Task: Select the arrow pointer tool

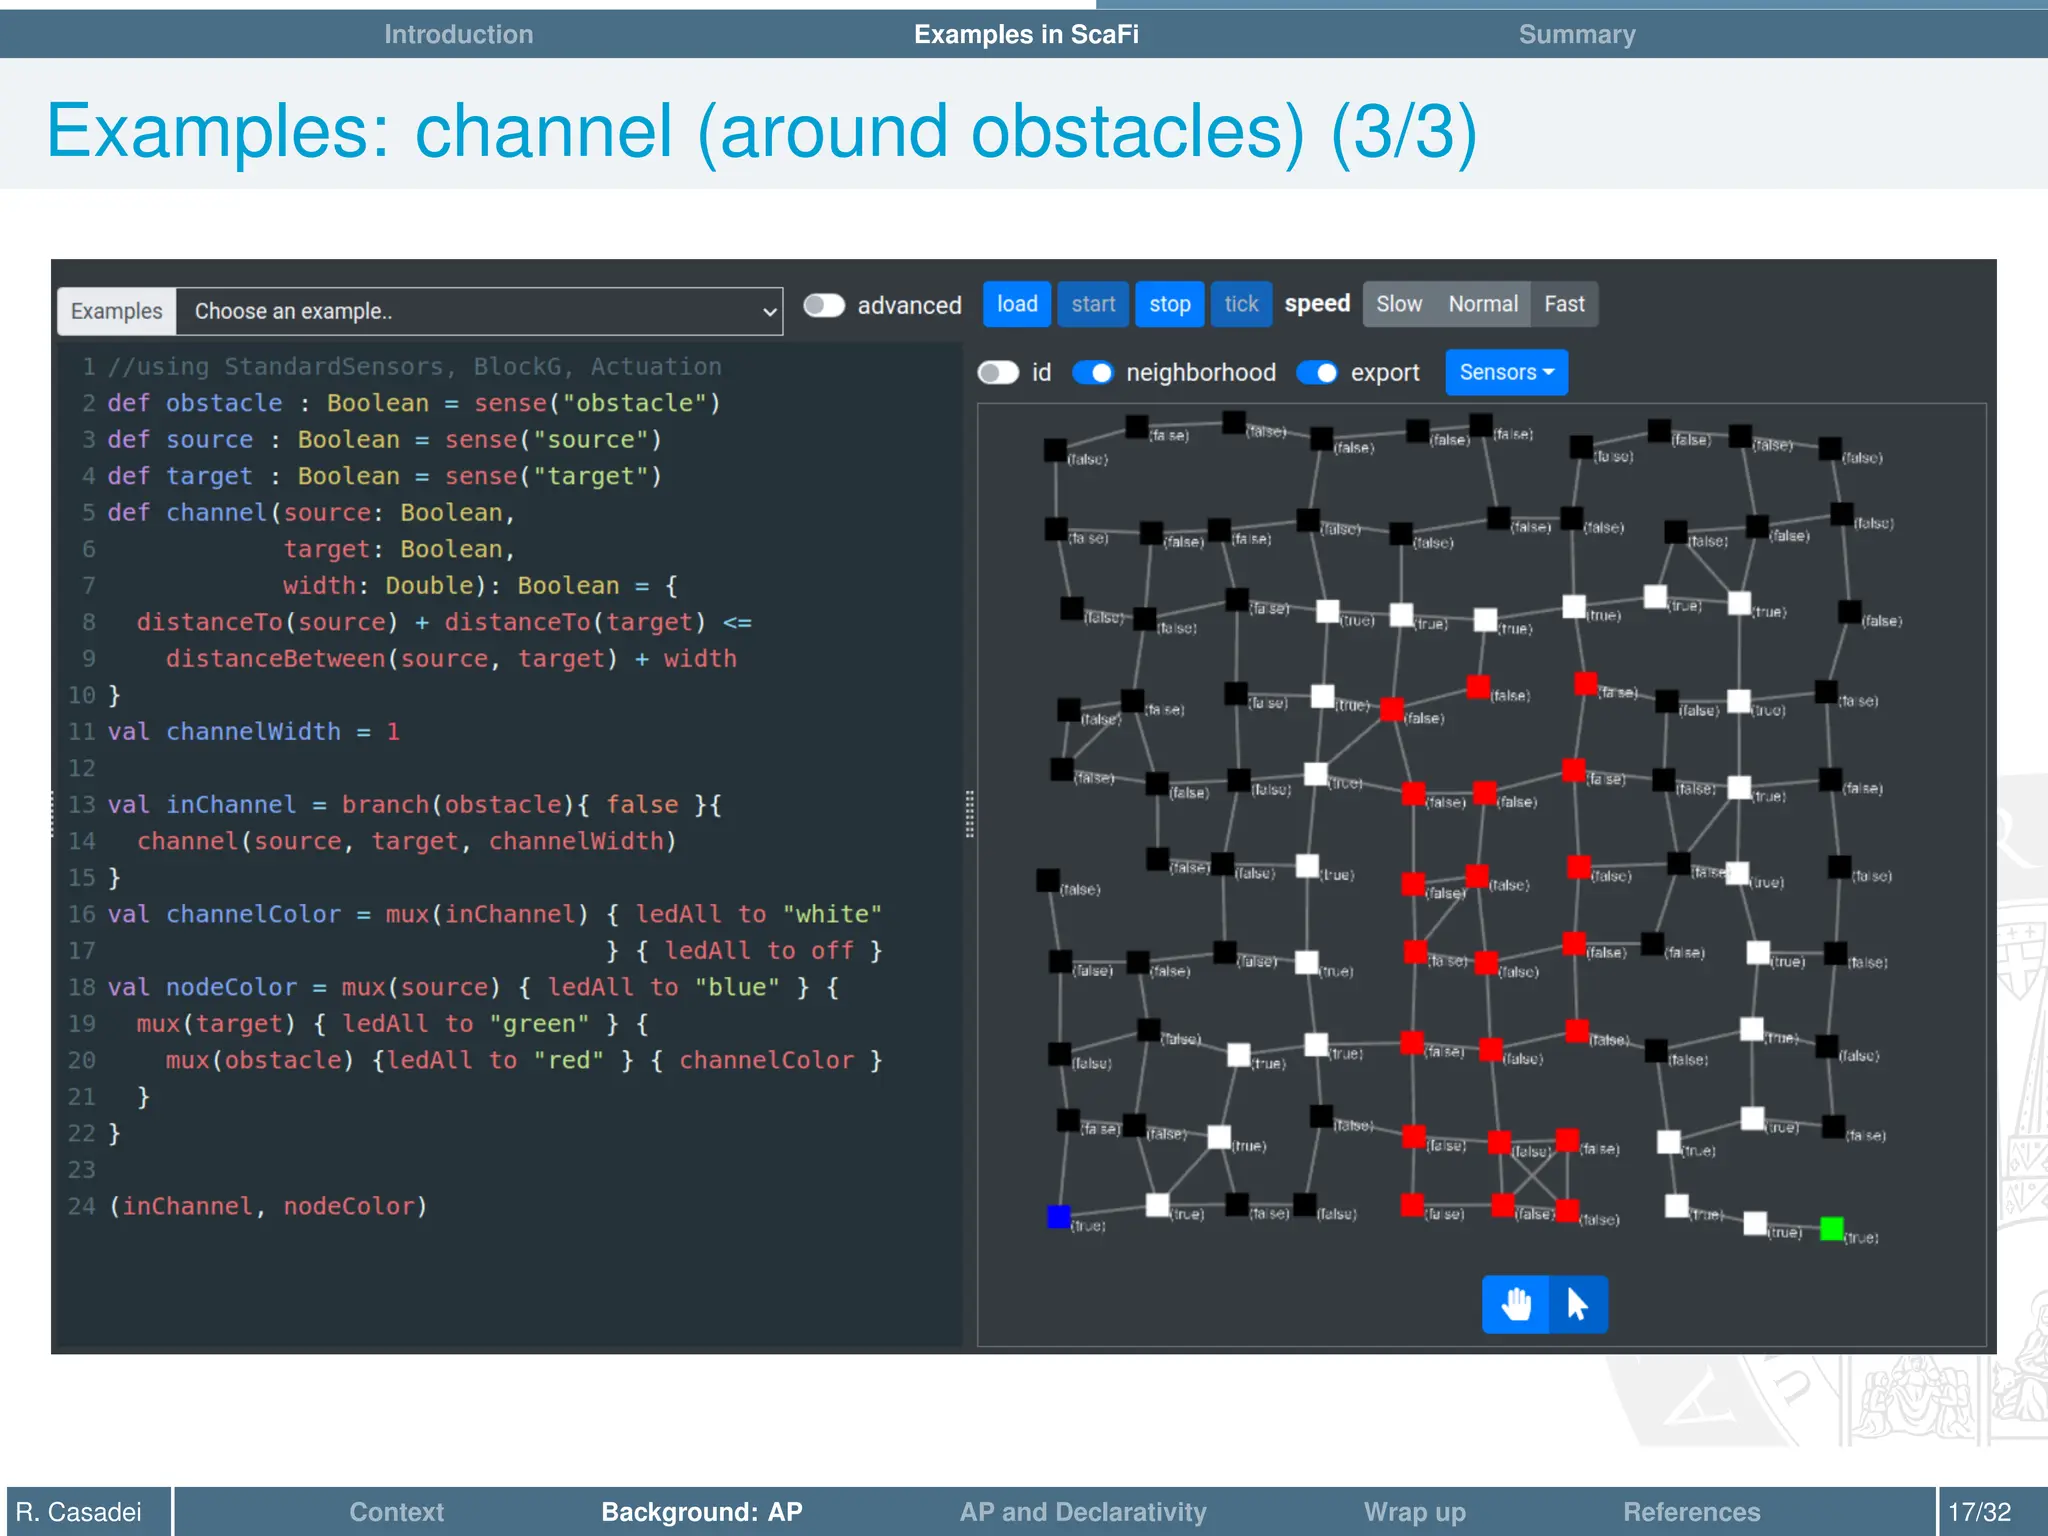Action: pos(1578,1304)
